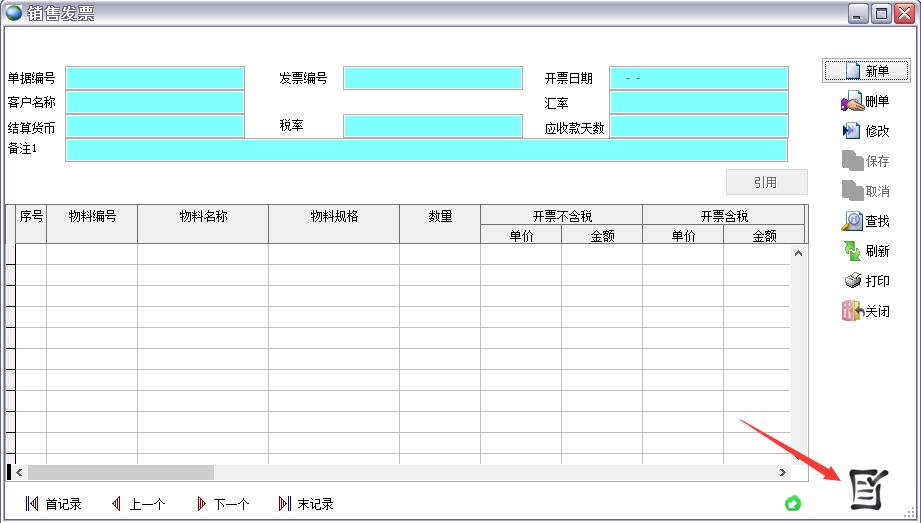Click the 删单 delete document icon
This screenshot has width=921, height=523.
(x=852, y=101)
